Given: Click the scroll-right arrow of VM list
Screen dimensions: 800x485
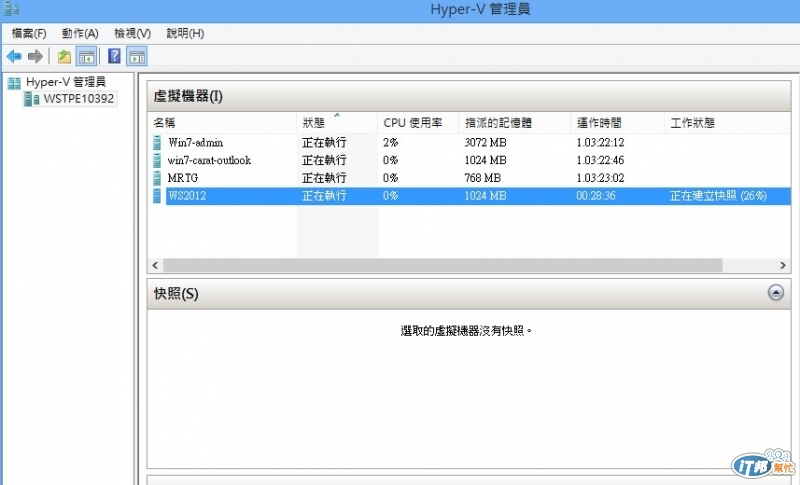Looking at the screenshot, I should pyautogui.click(x=783, y=265).
